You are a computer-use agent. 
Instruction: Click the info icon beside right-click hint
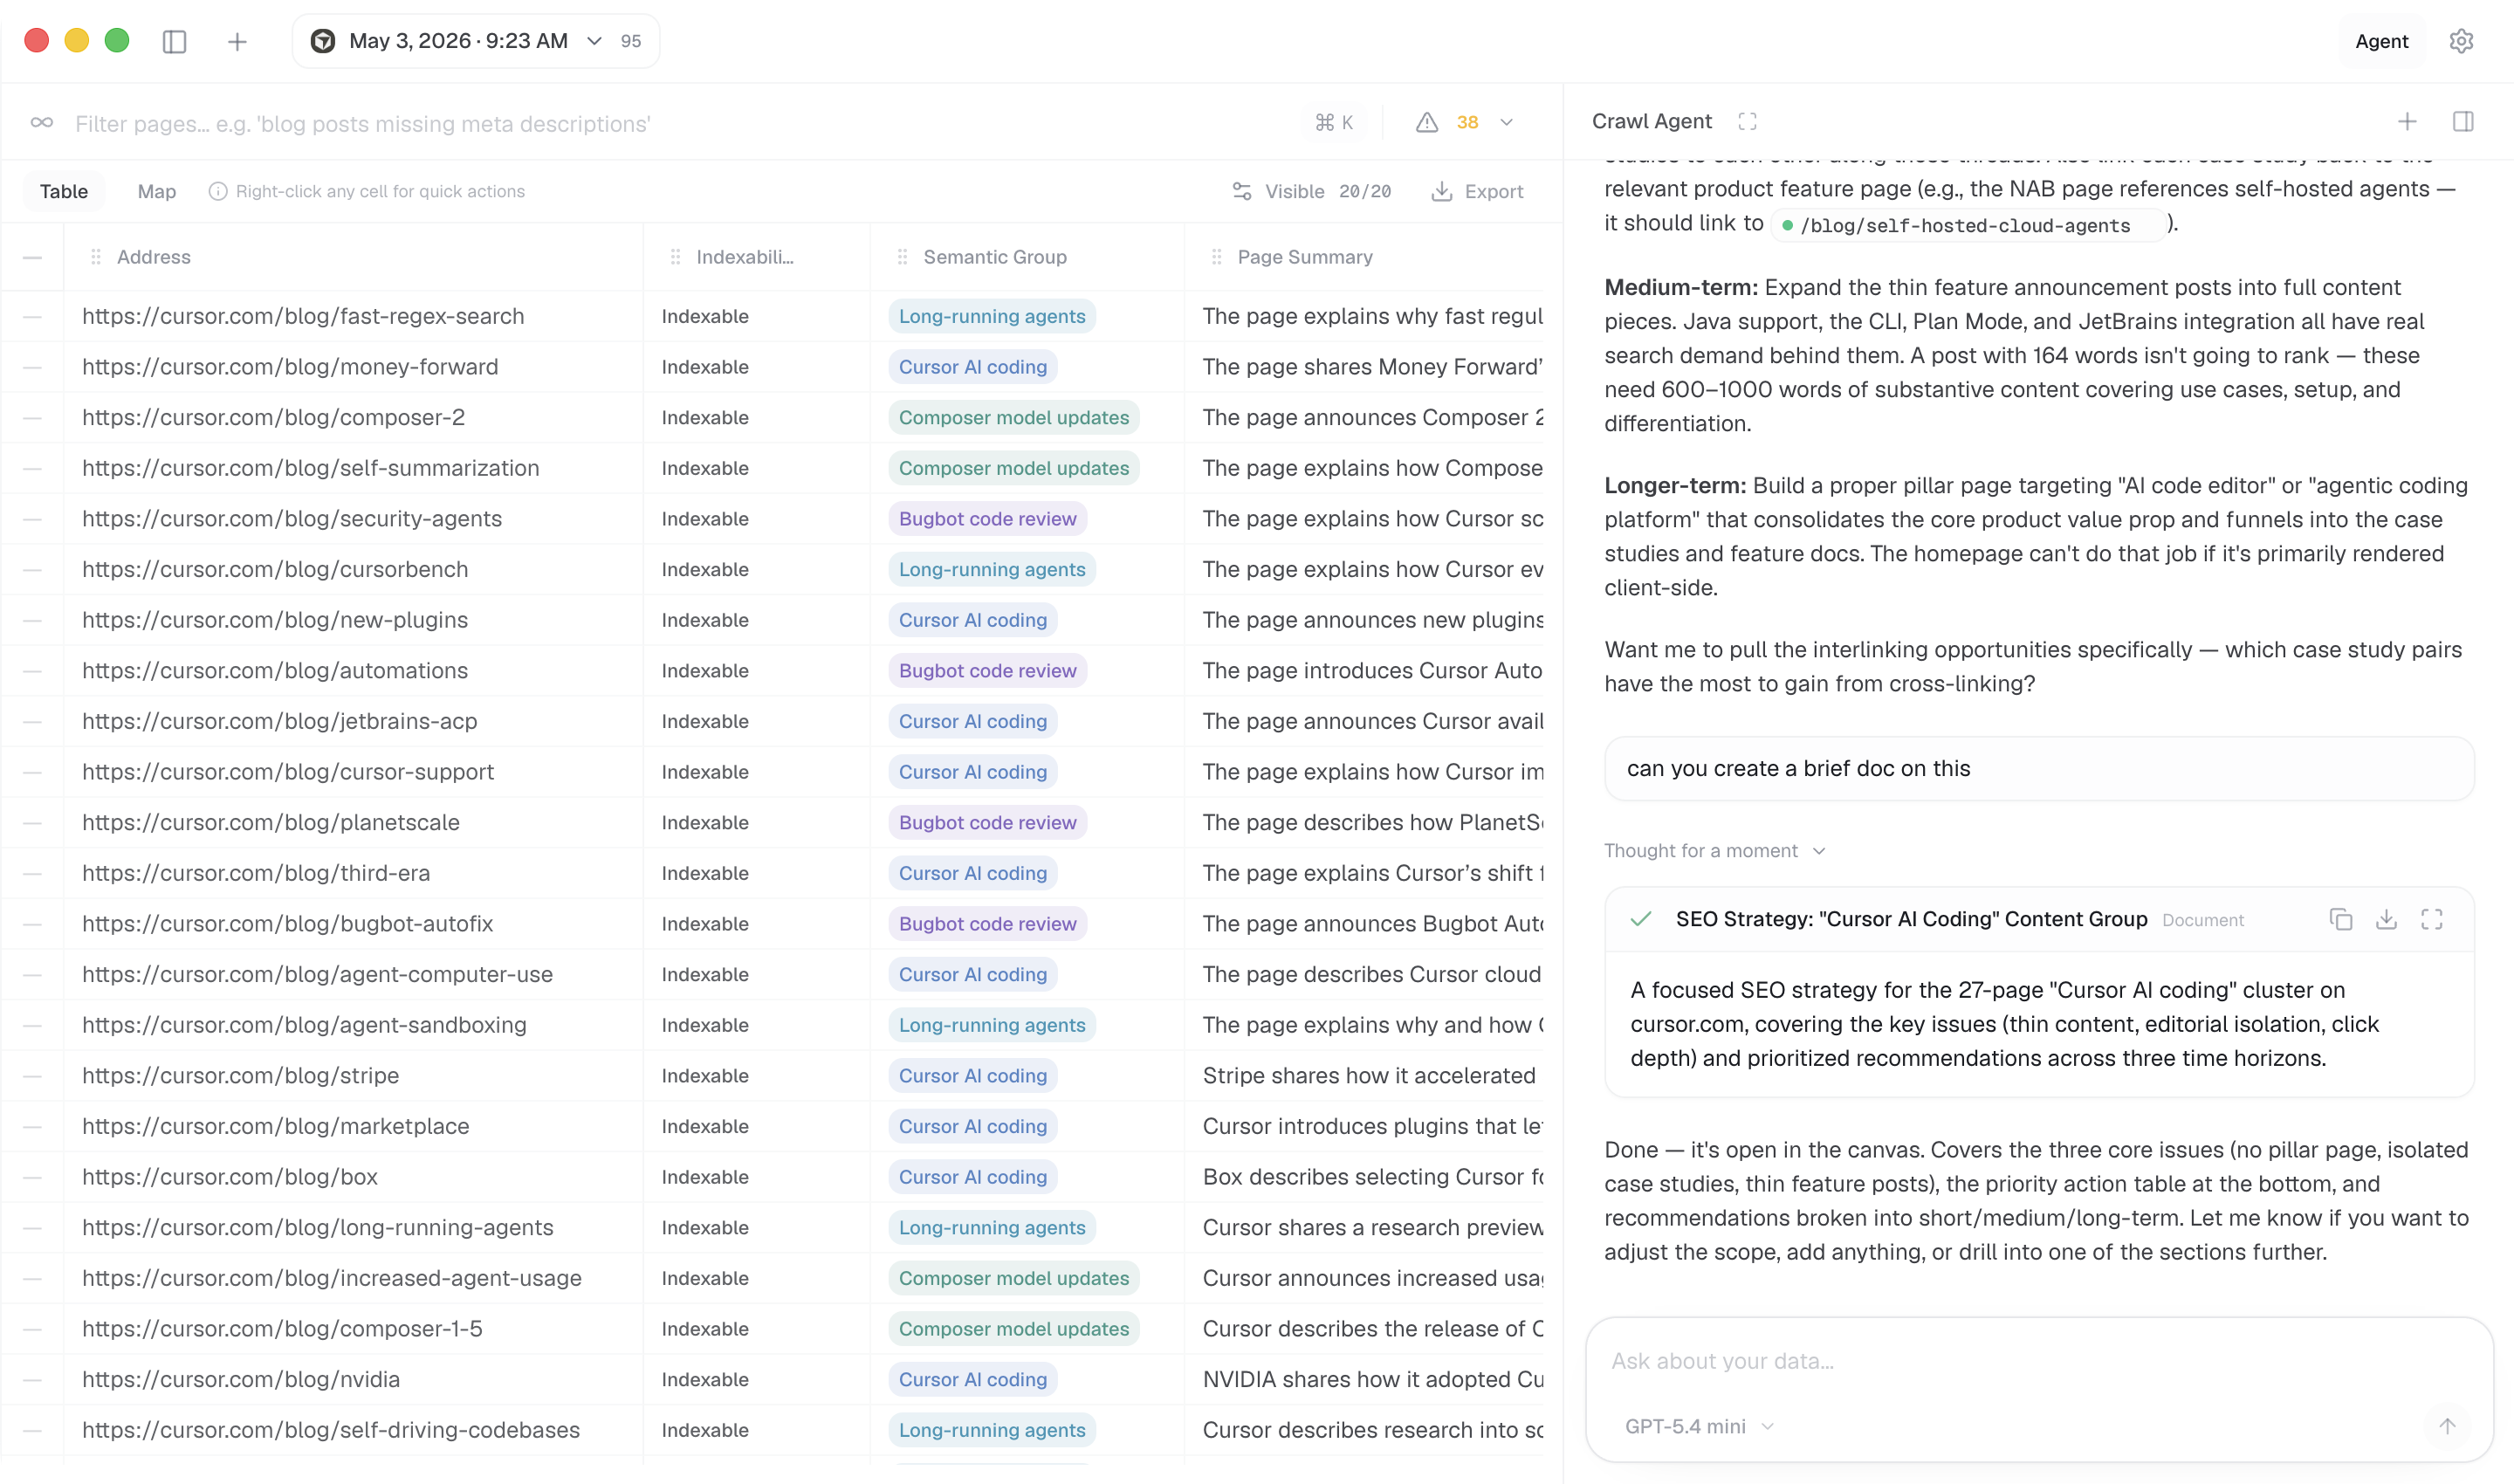click(217, 191)
